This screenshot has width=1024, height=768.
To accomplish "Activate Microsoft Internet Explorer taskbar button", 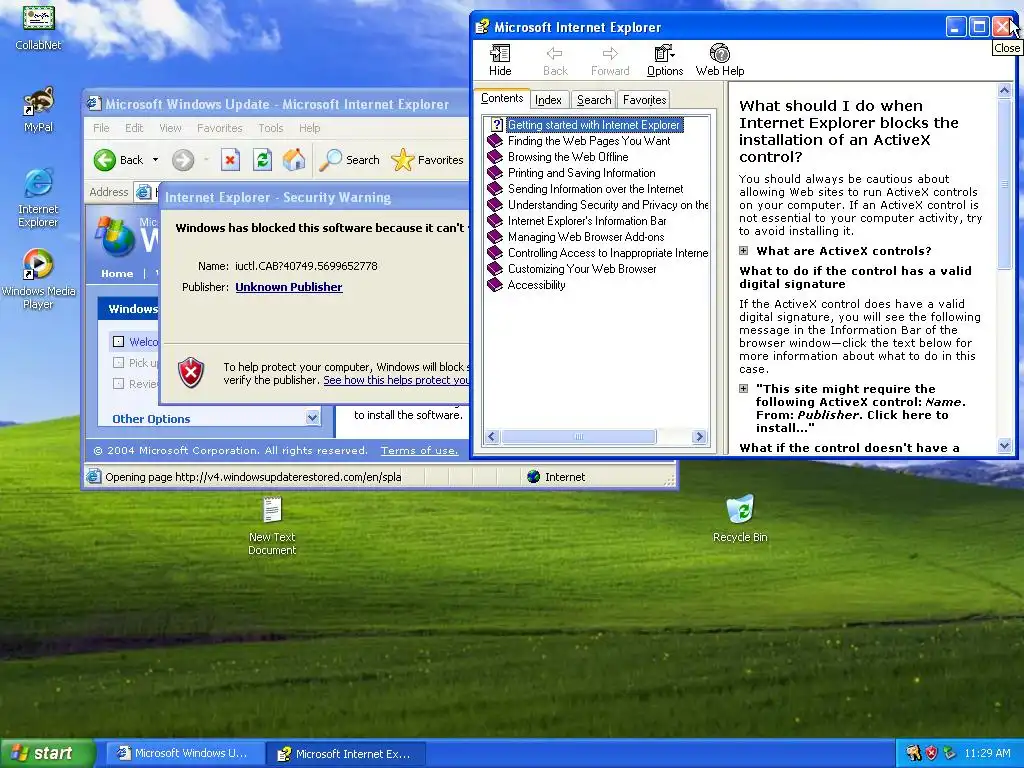I will [x=346, y=754].
